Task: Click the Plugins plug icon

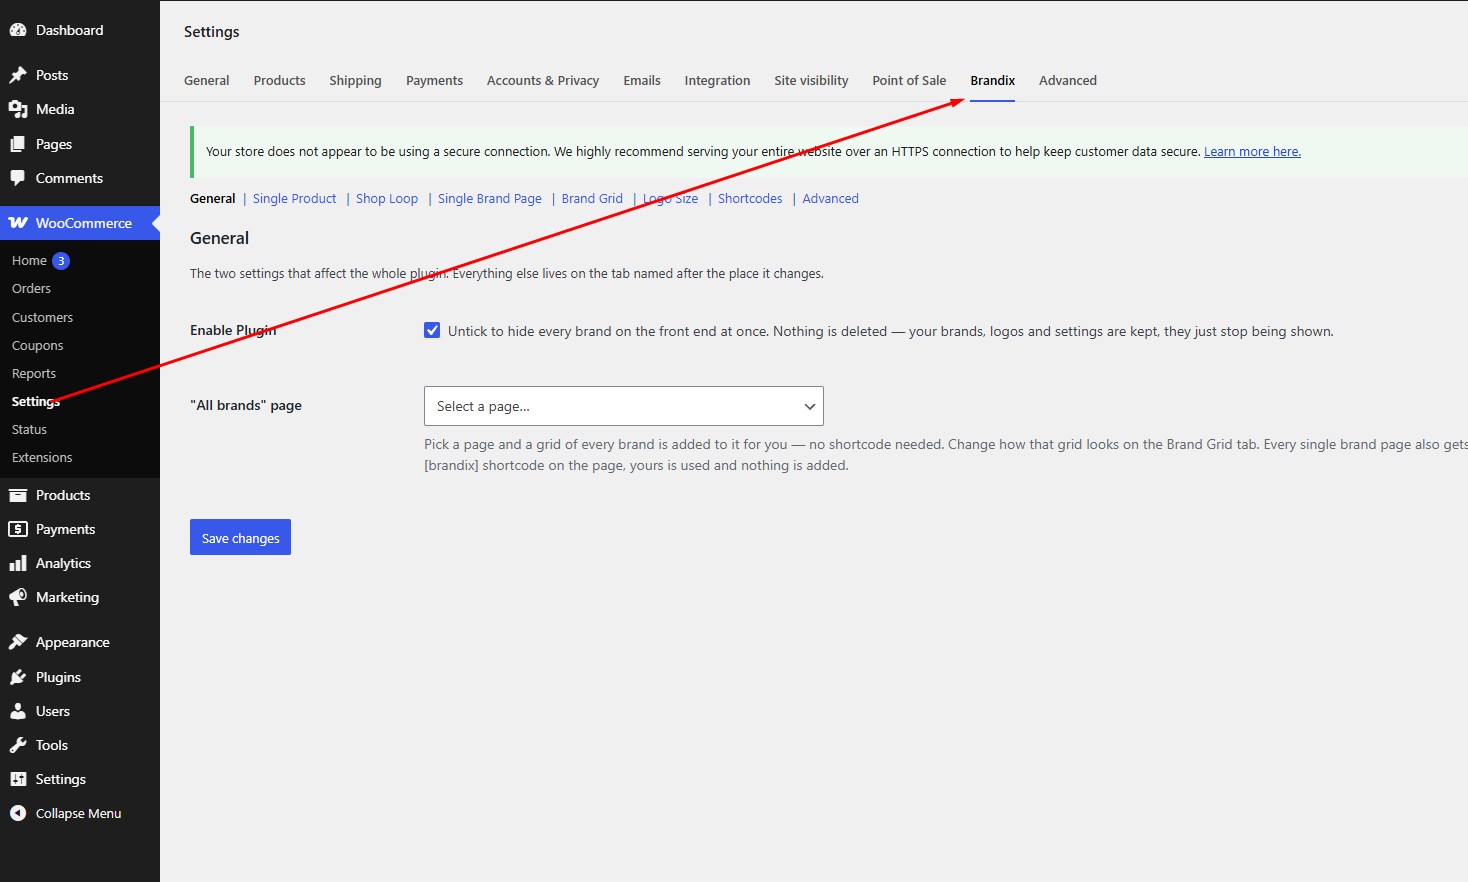Action: [18, 677]
